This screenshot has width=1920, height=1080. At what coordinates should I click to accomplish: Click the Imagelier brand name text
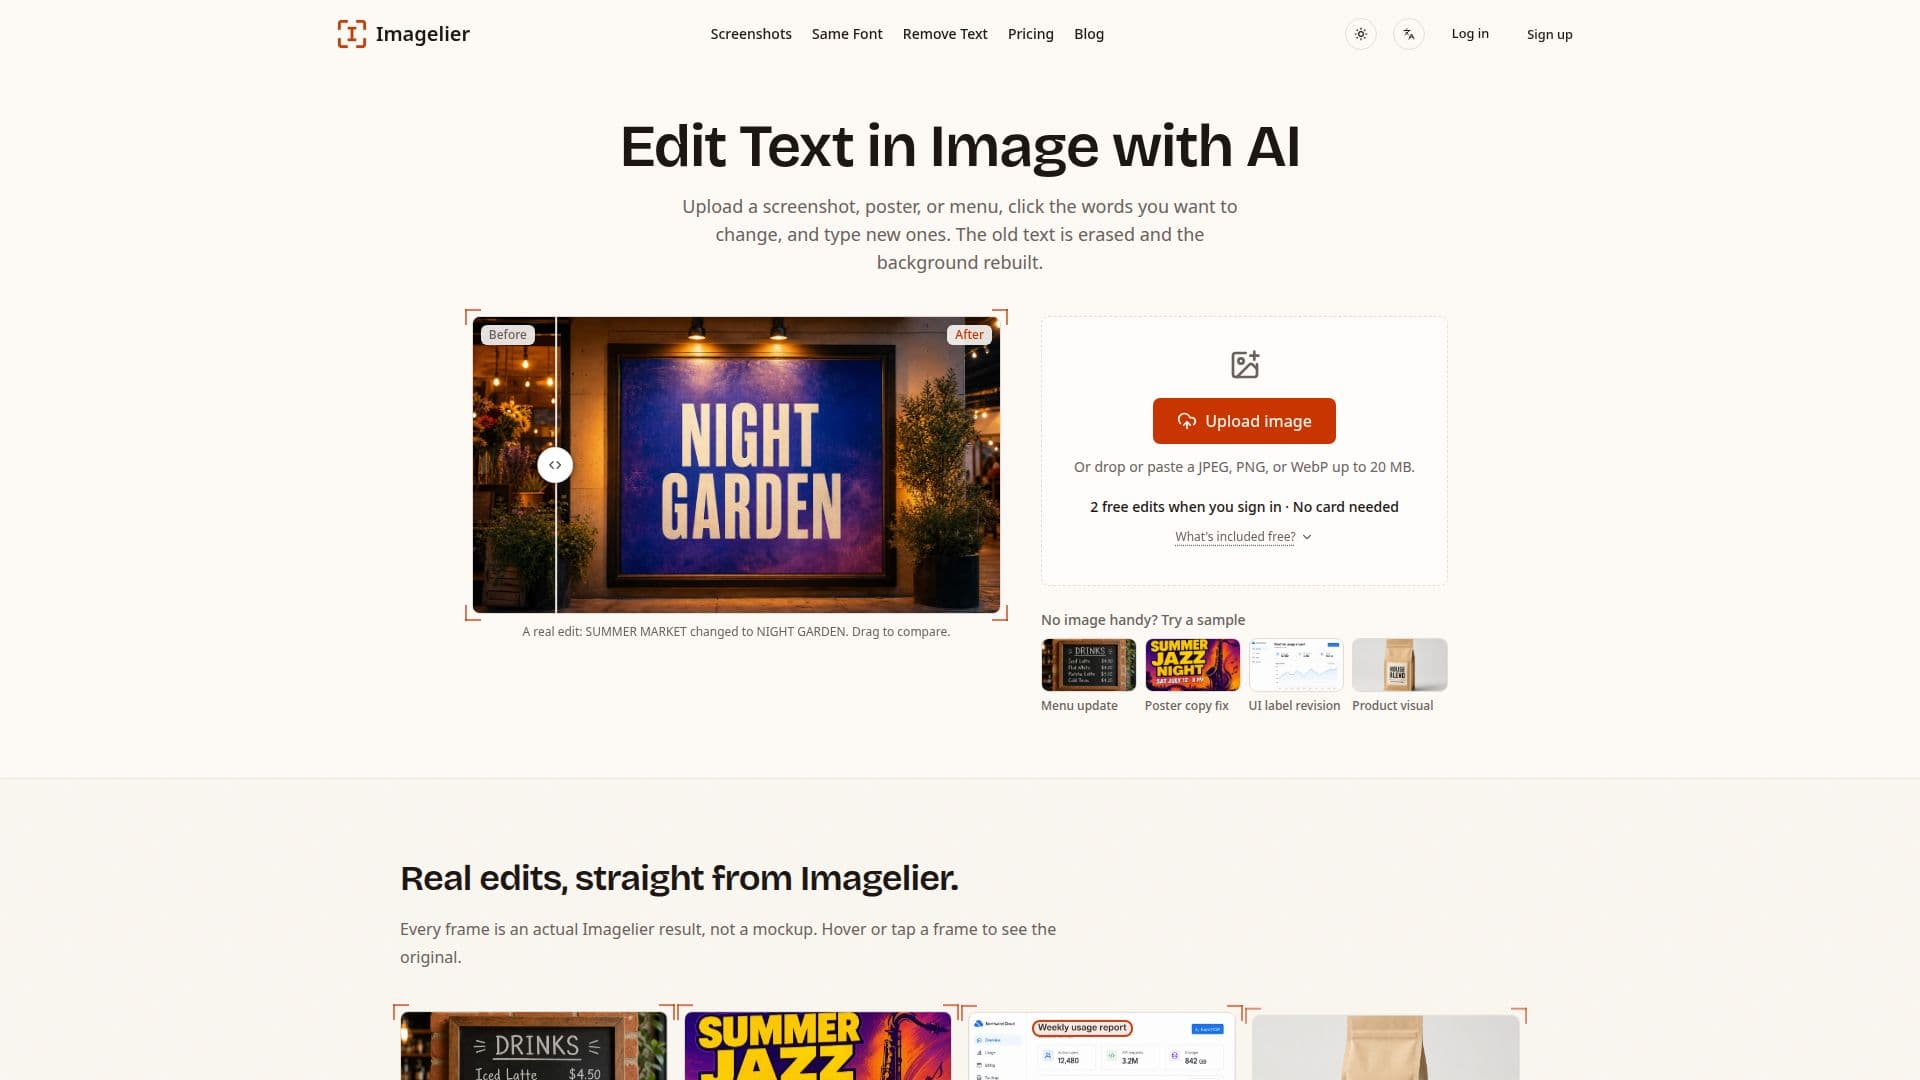click(422, 34)
